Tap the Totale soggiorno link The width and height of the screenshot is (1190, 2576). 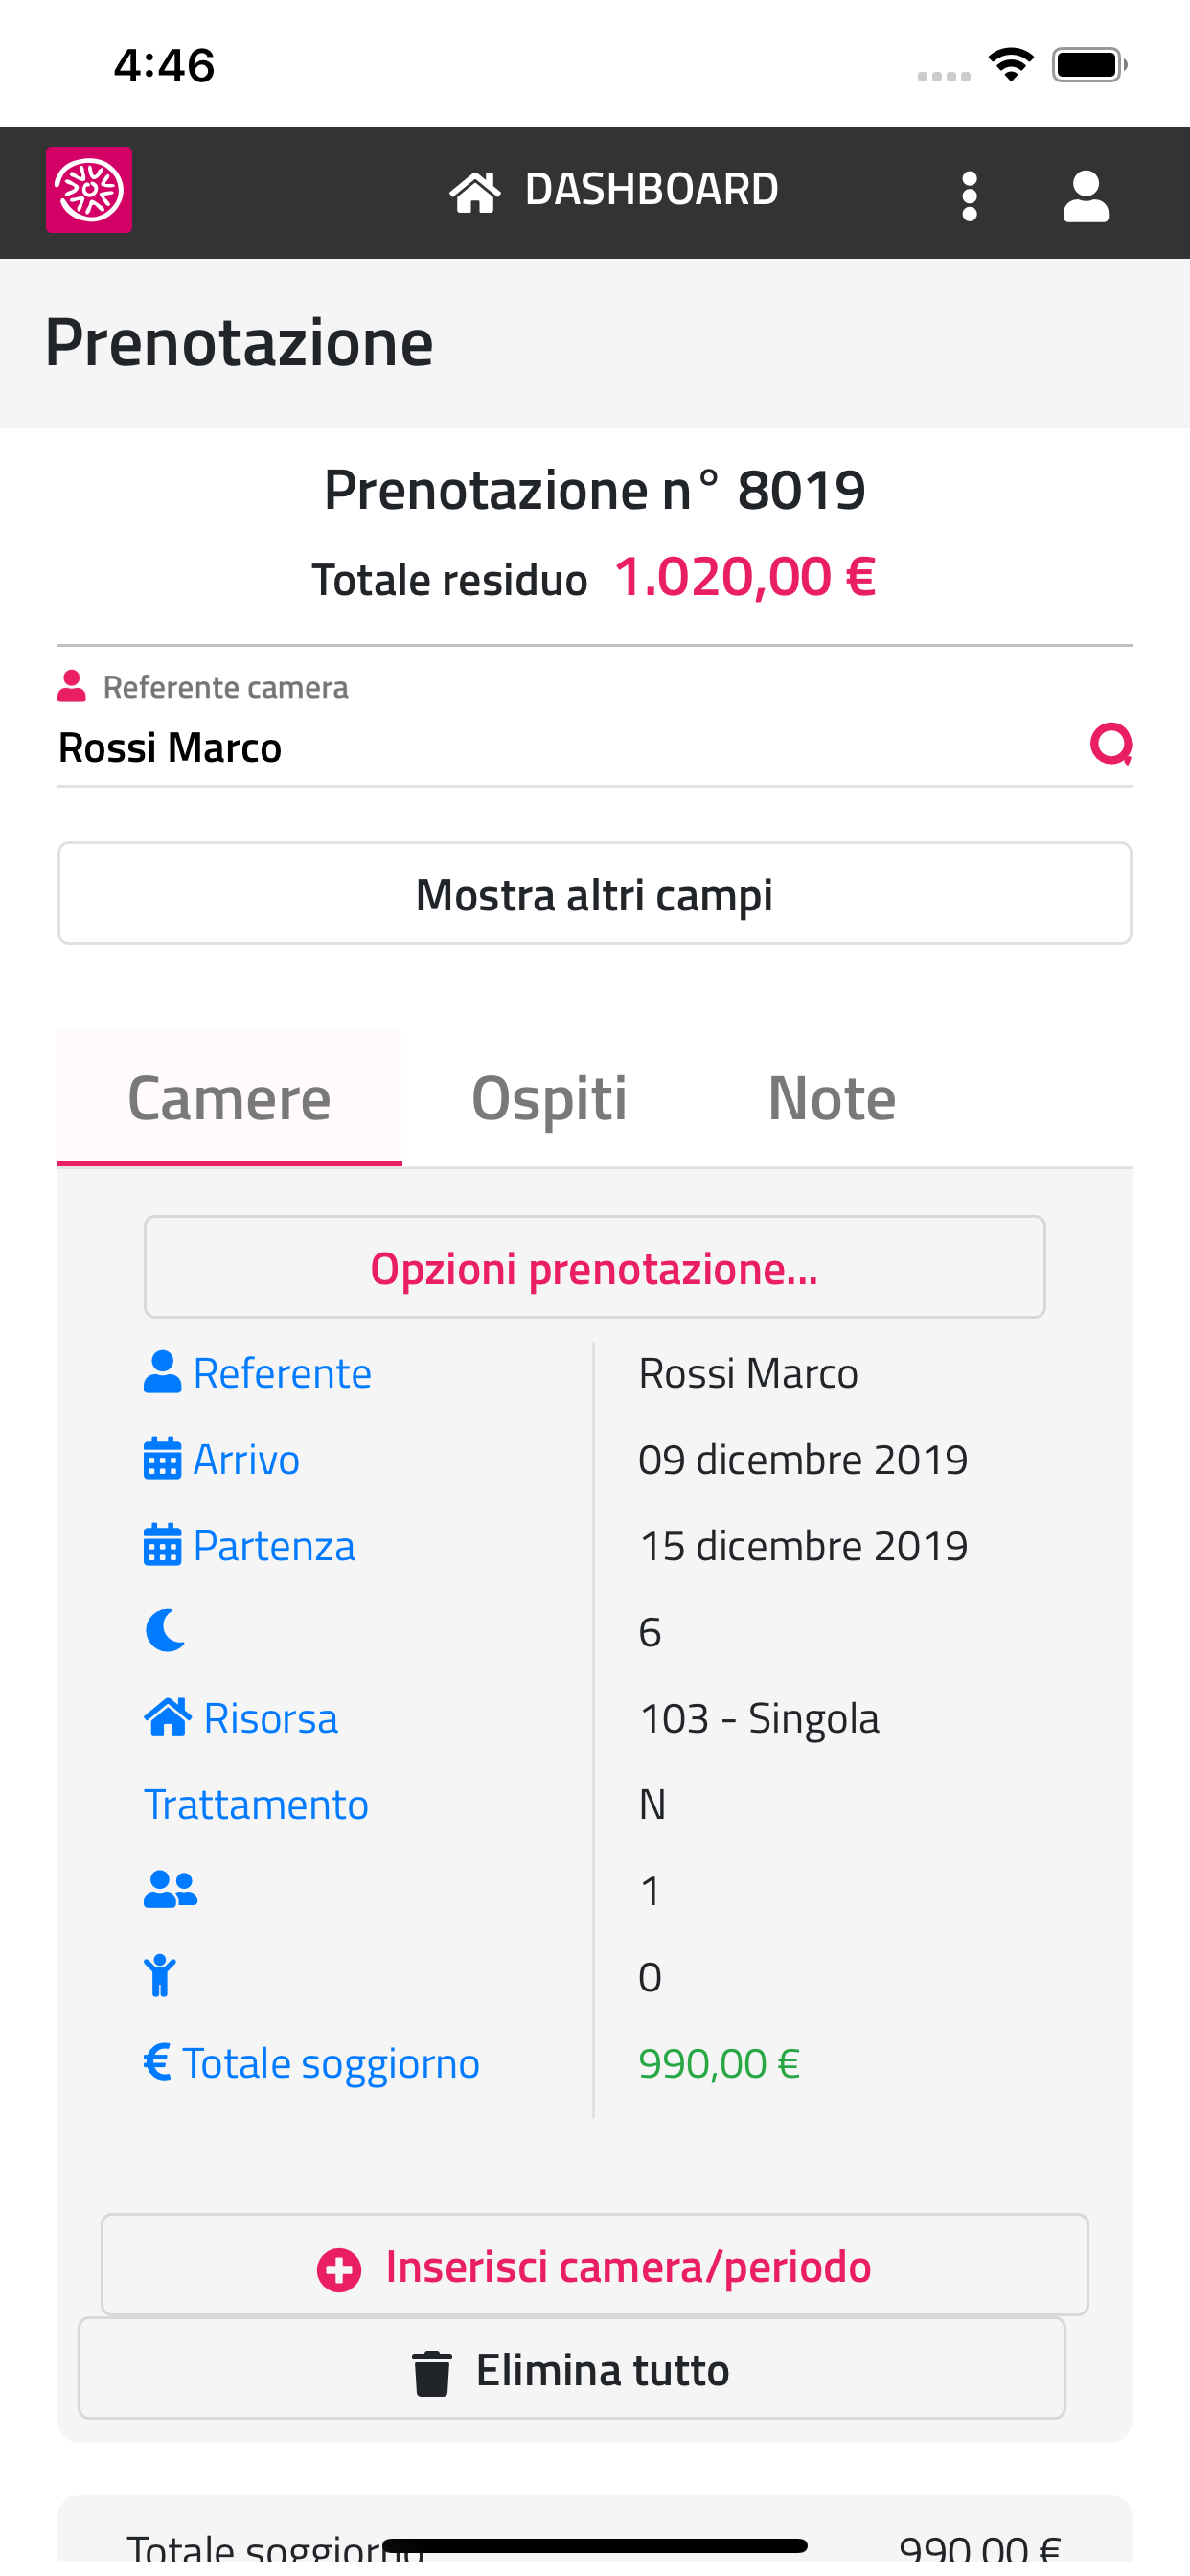click(330, 2063)
